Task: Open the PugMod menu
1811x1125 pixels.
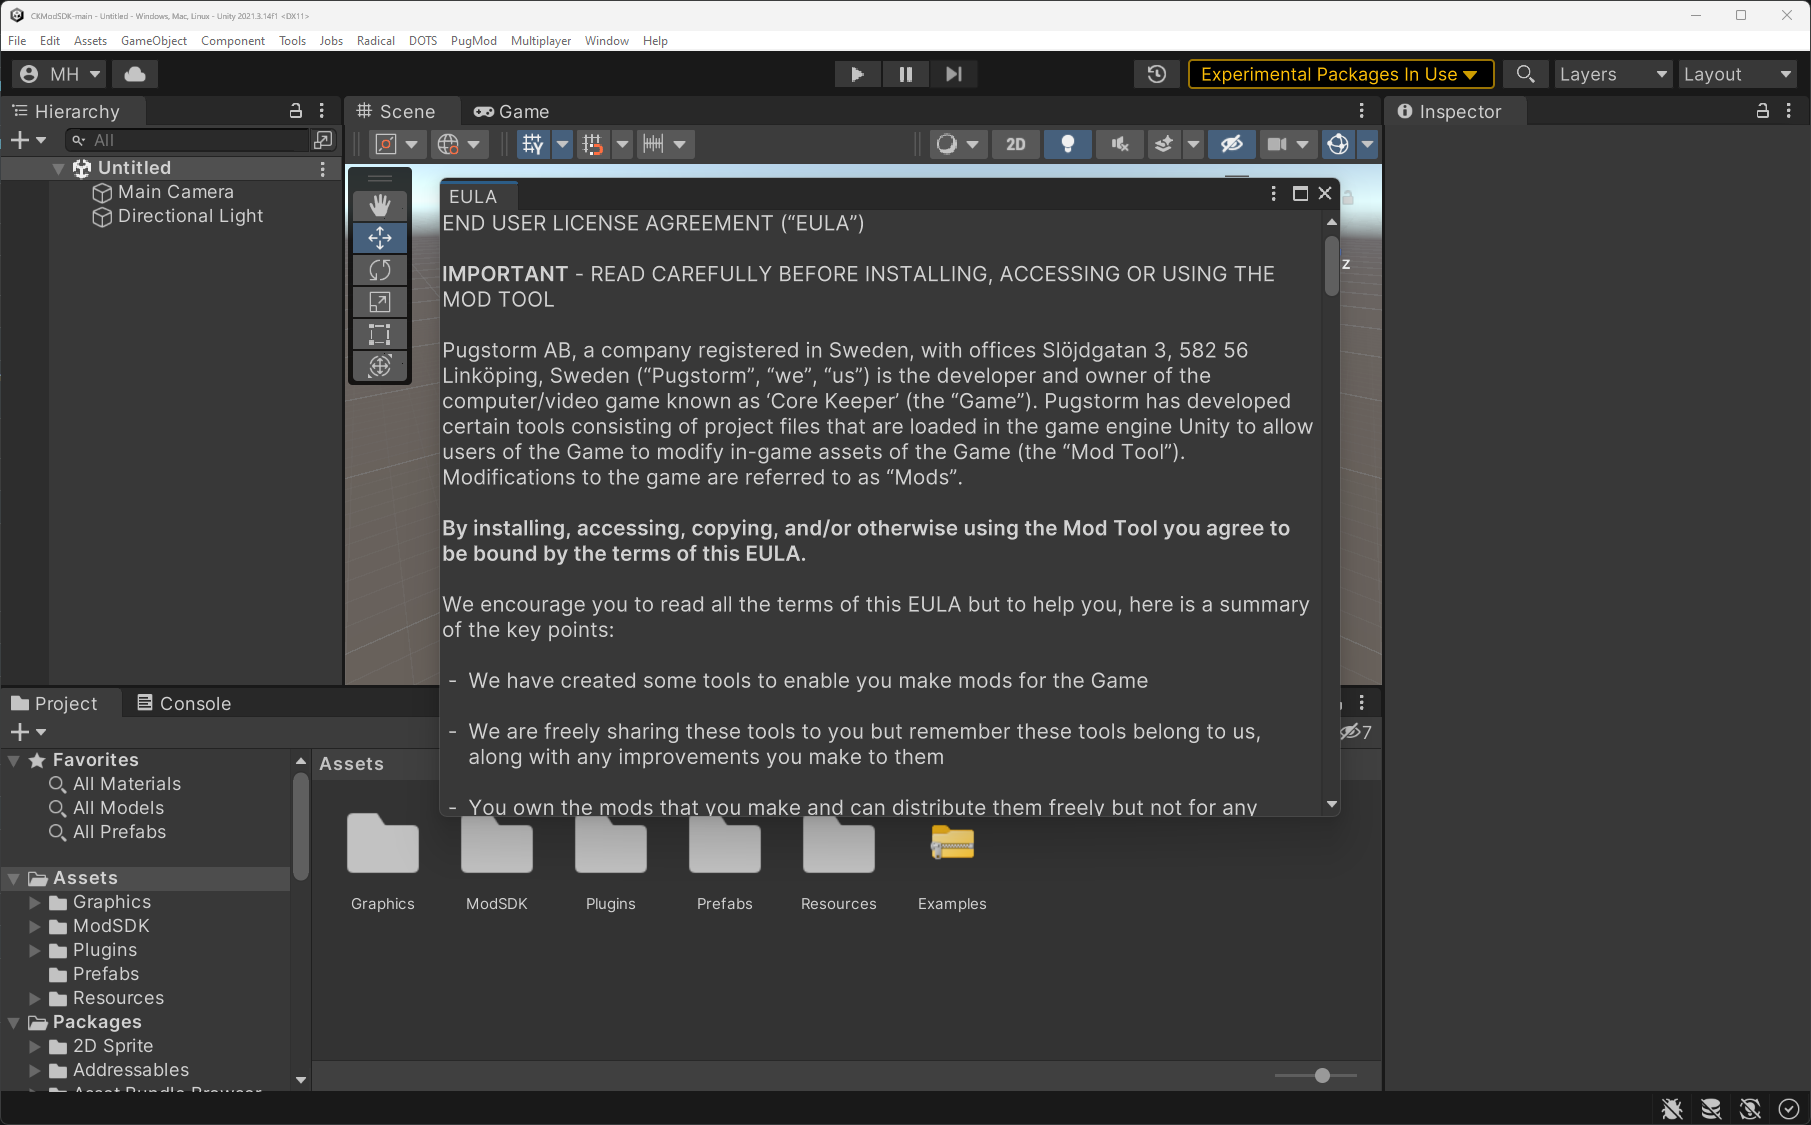Action: click(x=473, y=41)
